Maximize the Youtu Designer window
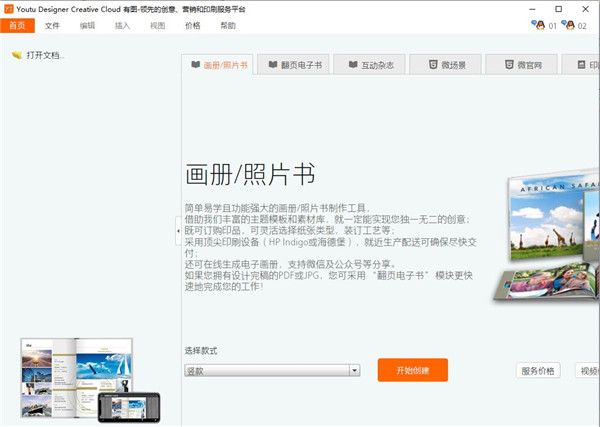The height and width of the screenshot is (427, 600). pyautogui.click(x=559, y=9)
